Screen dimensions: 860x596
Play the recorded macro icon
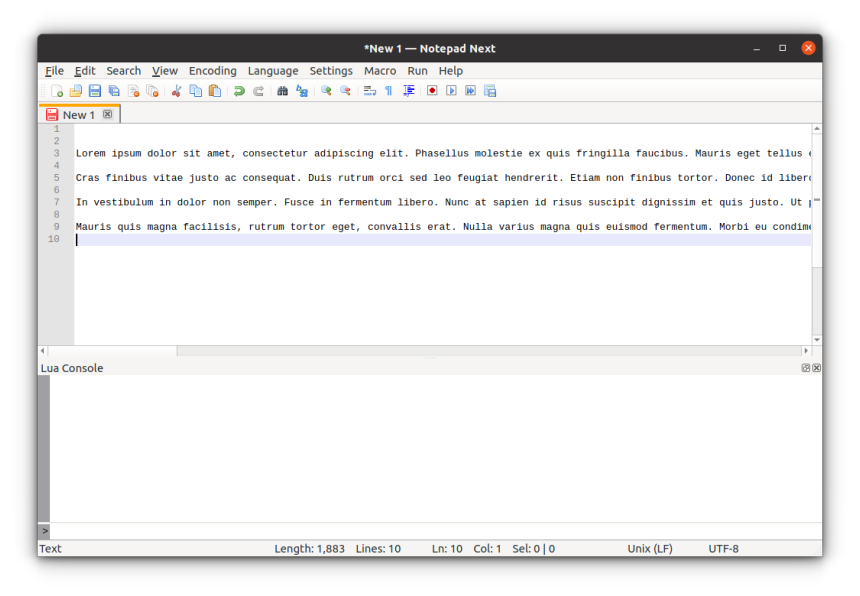451,90
